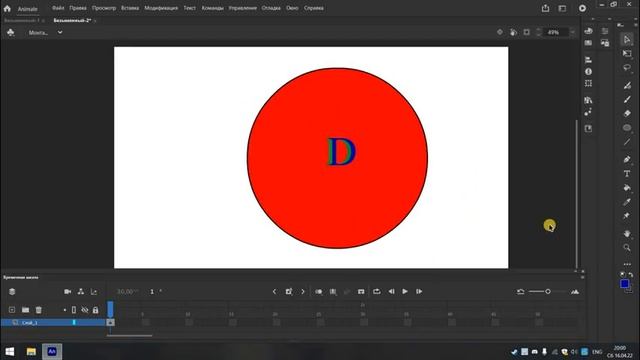Select the Lasso tool
Viewport: 640px width, 360px height.
pyautogui.click(x=627, y=68)
